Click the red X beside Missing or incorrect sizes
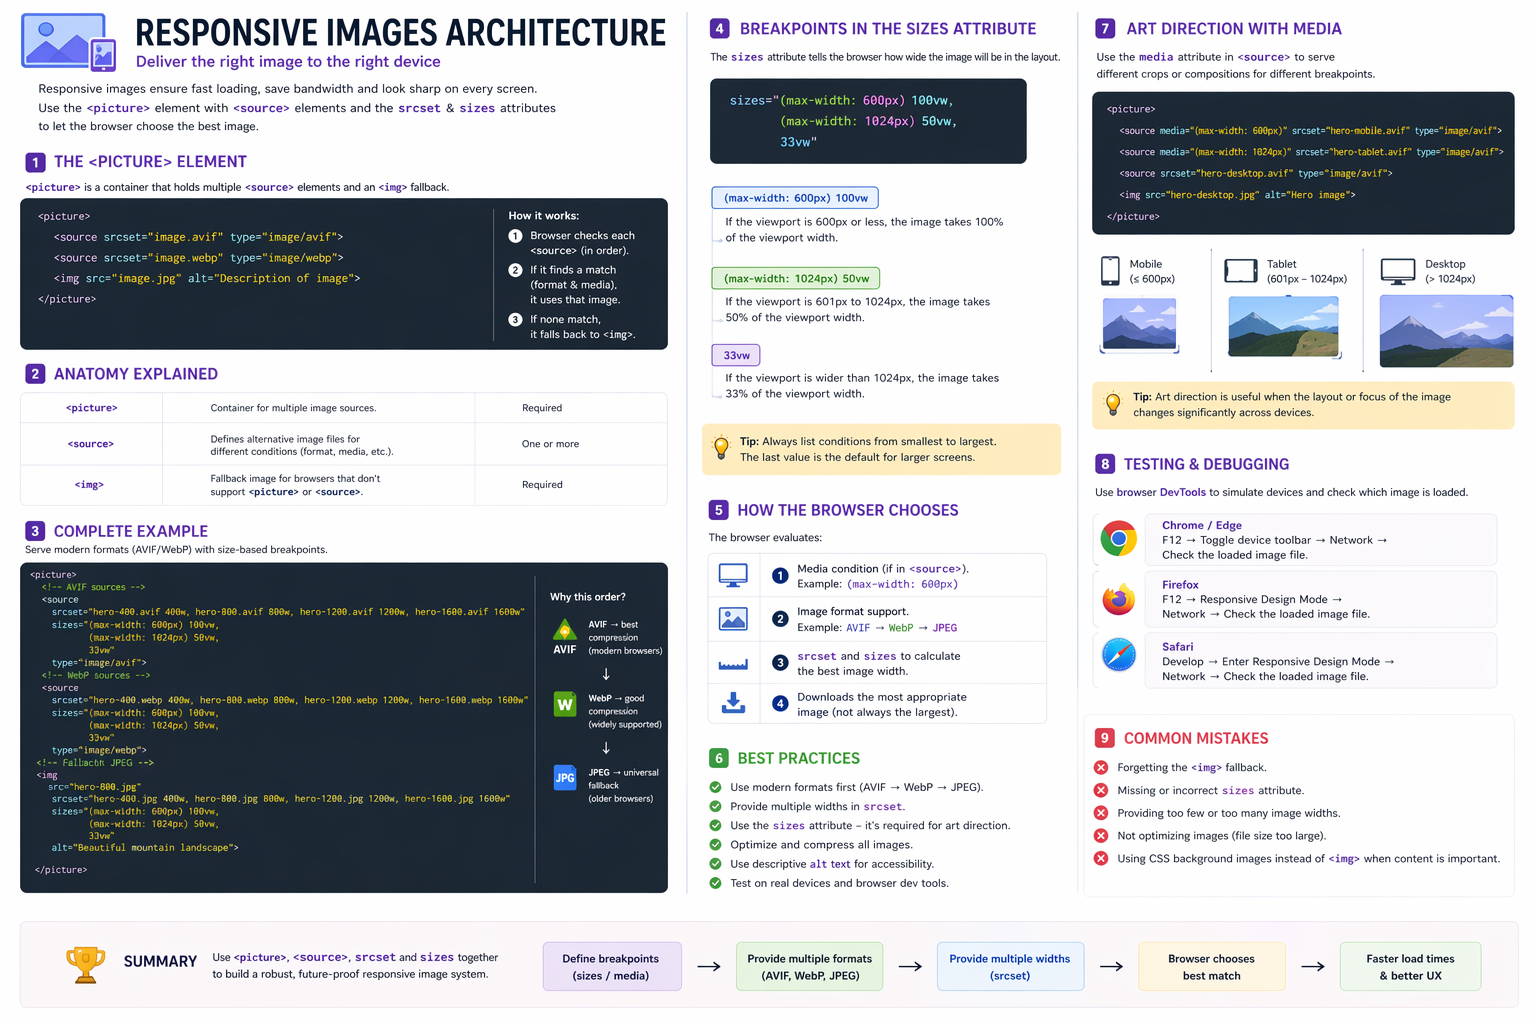 point(1101,790)
